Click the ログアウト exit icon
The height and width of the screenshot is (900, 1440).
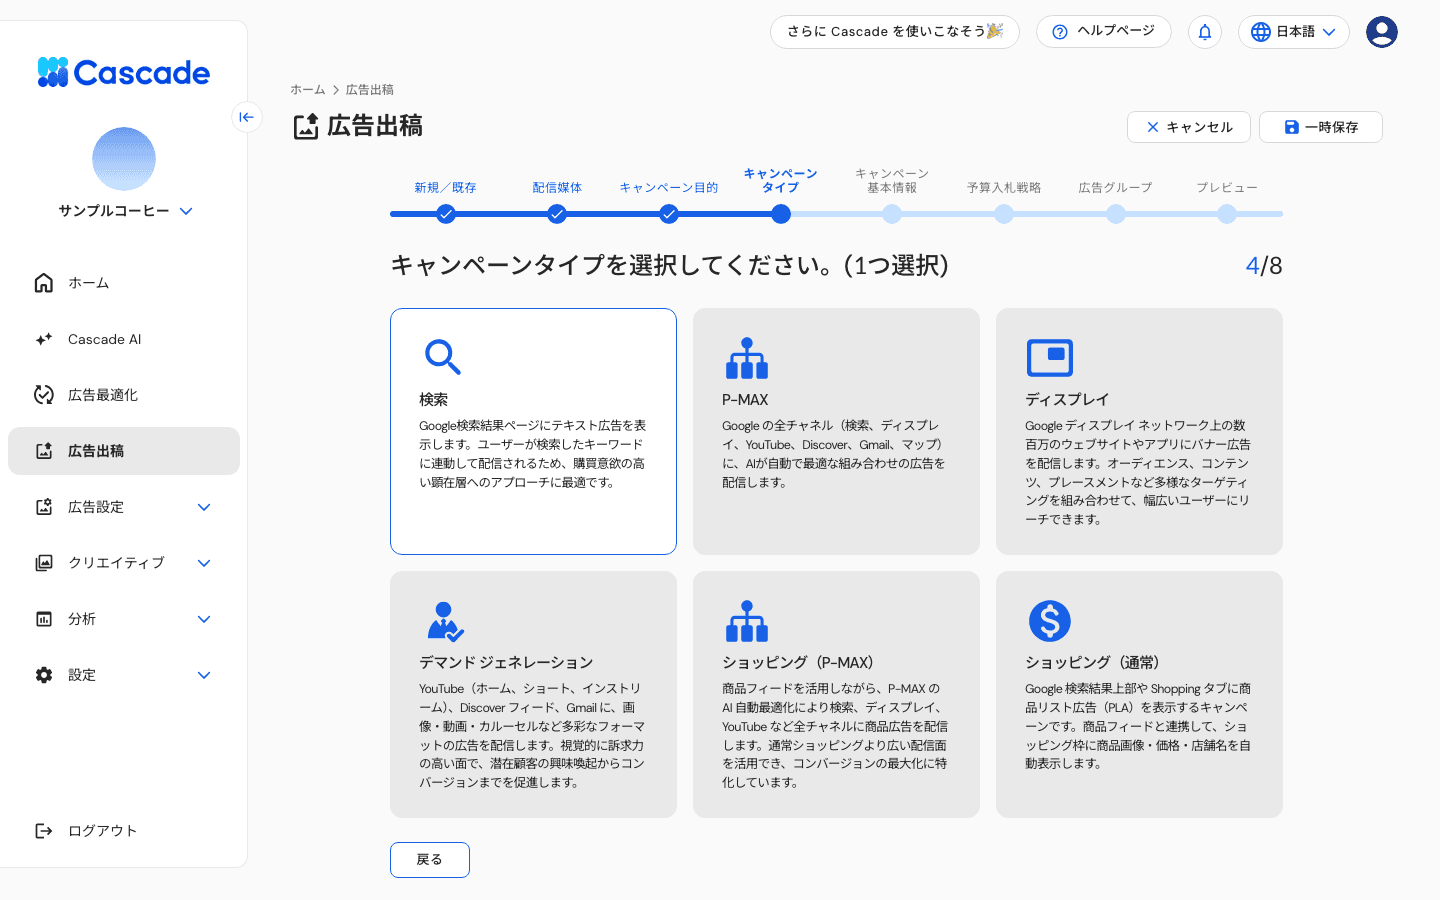(x=44, y=831)
